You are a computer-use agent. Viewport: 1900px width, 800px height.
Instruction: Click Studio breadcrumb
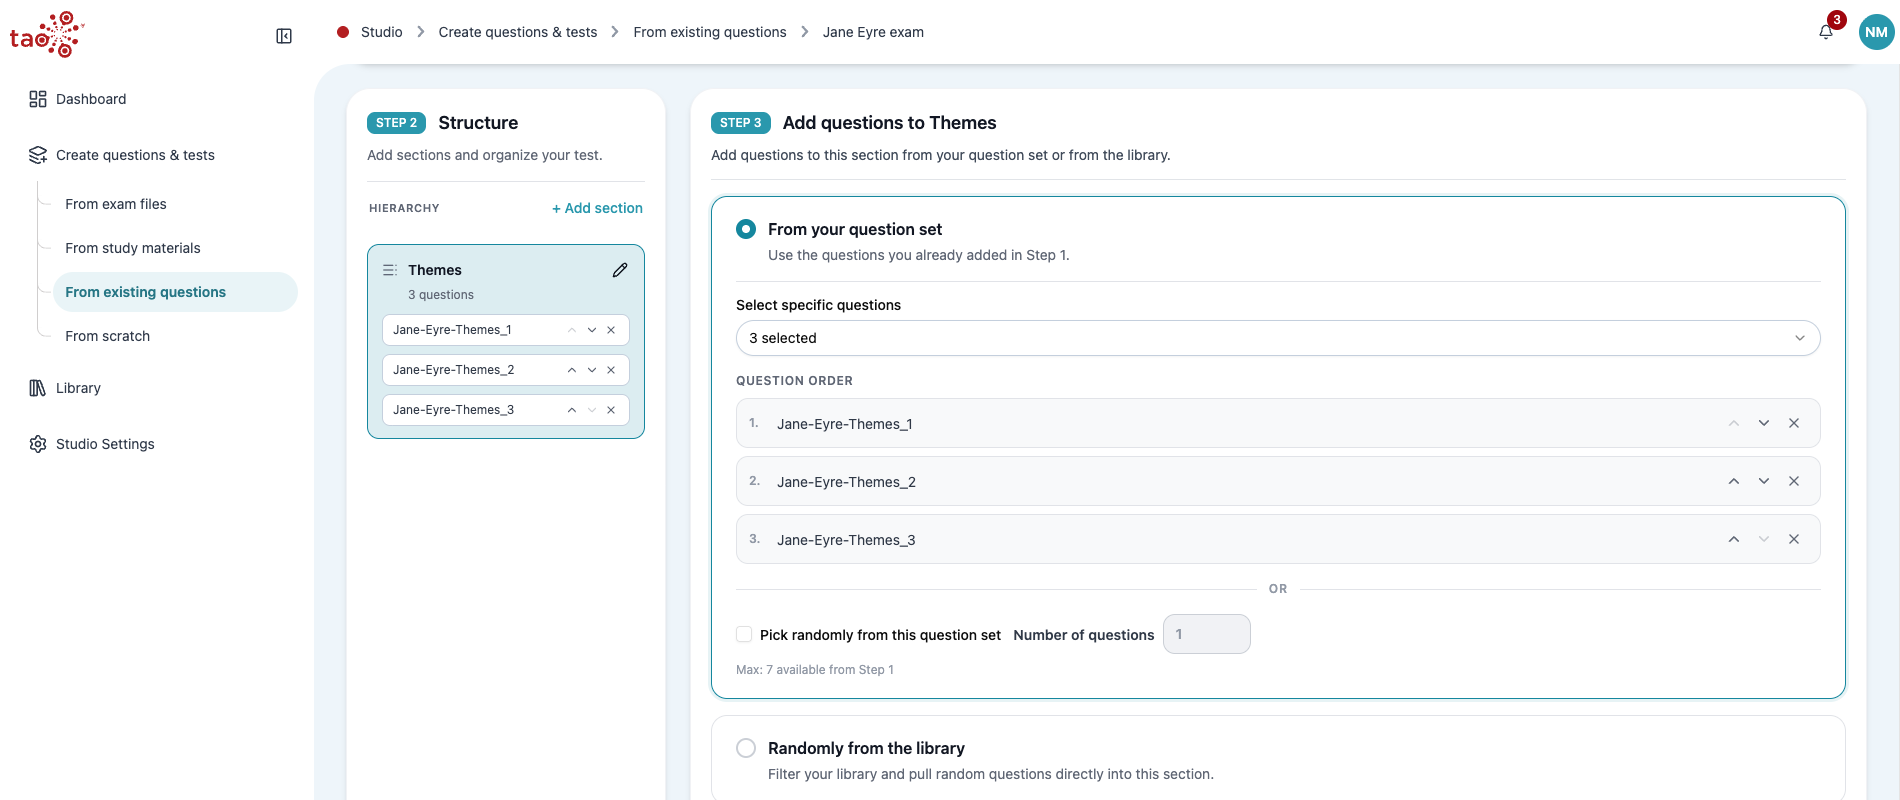381,32
